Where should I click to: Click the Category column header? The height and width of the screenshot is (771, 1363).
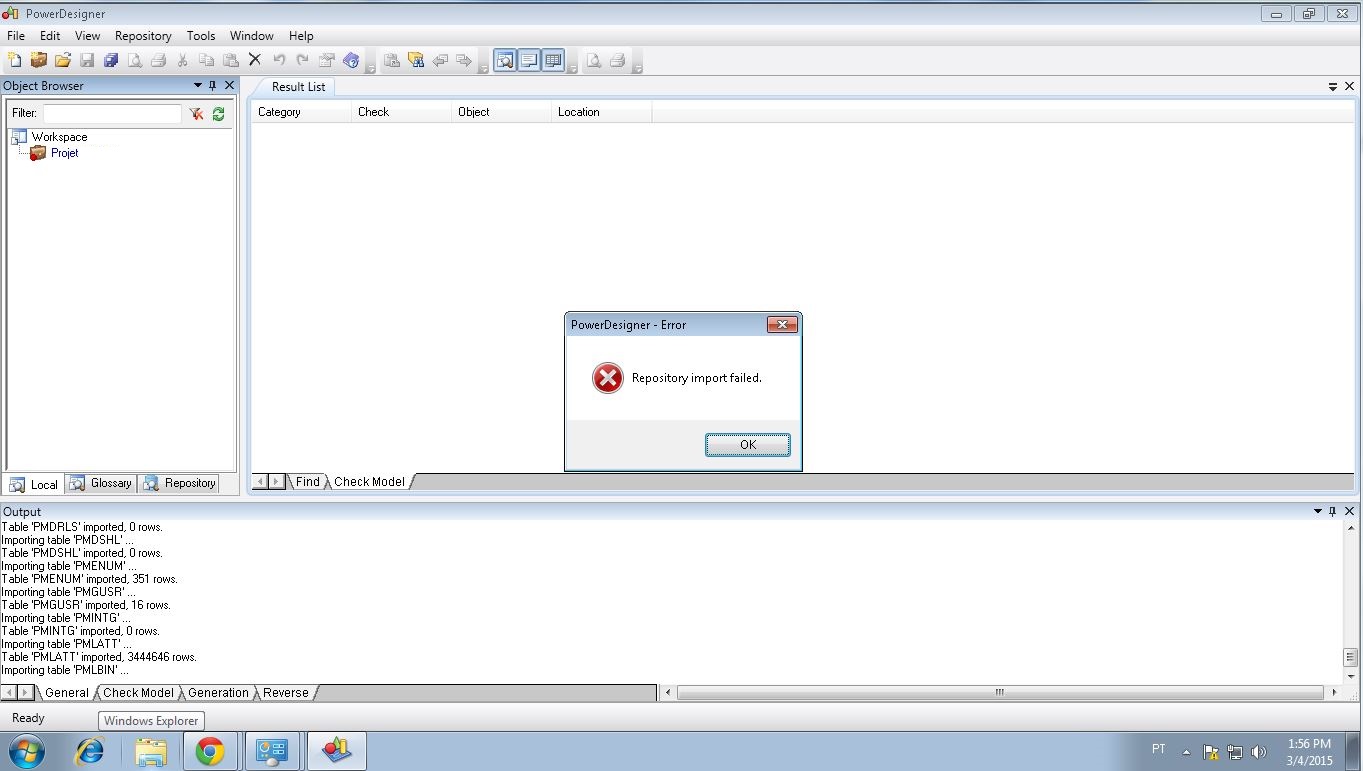[x=301, y=112]
